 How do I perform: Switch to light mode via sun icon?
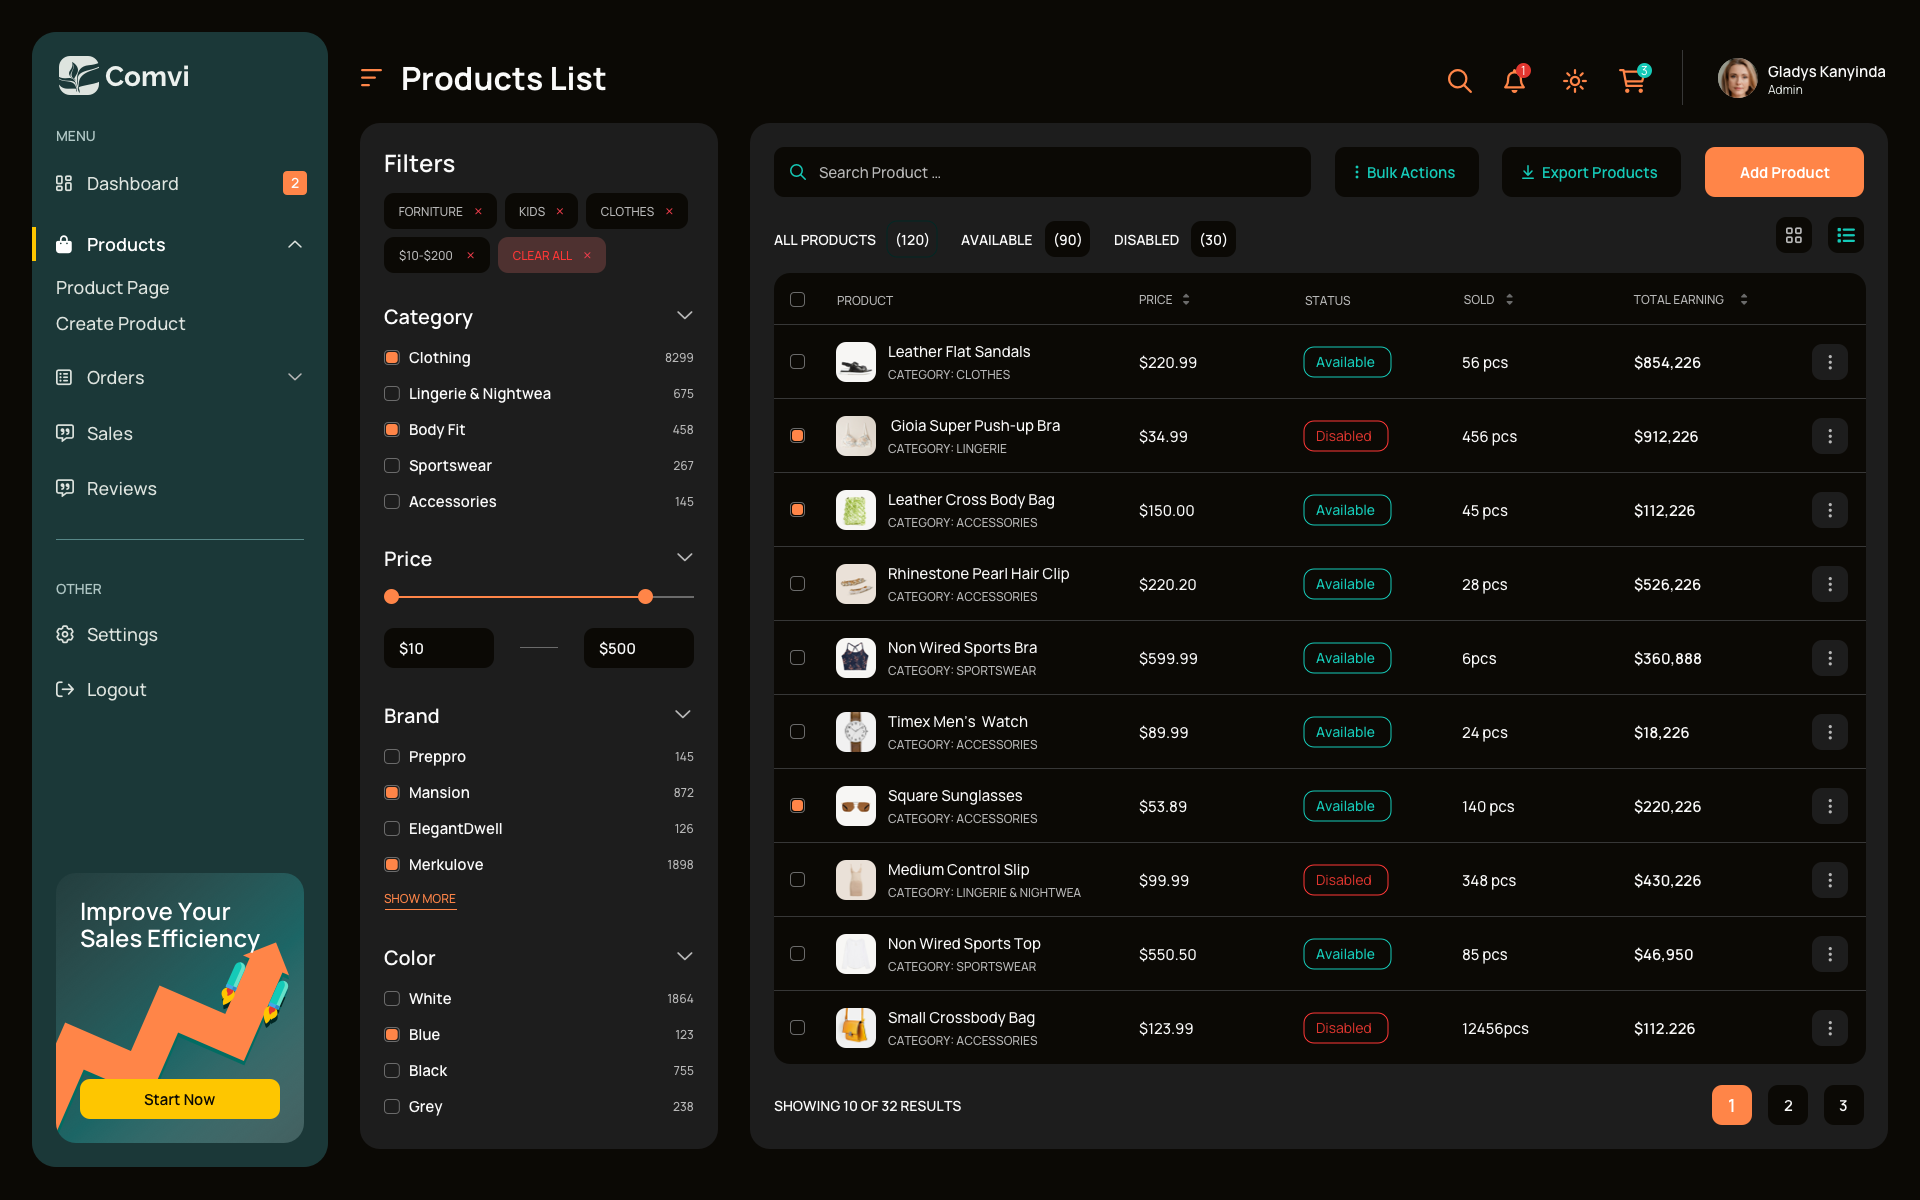1574,81
